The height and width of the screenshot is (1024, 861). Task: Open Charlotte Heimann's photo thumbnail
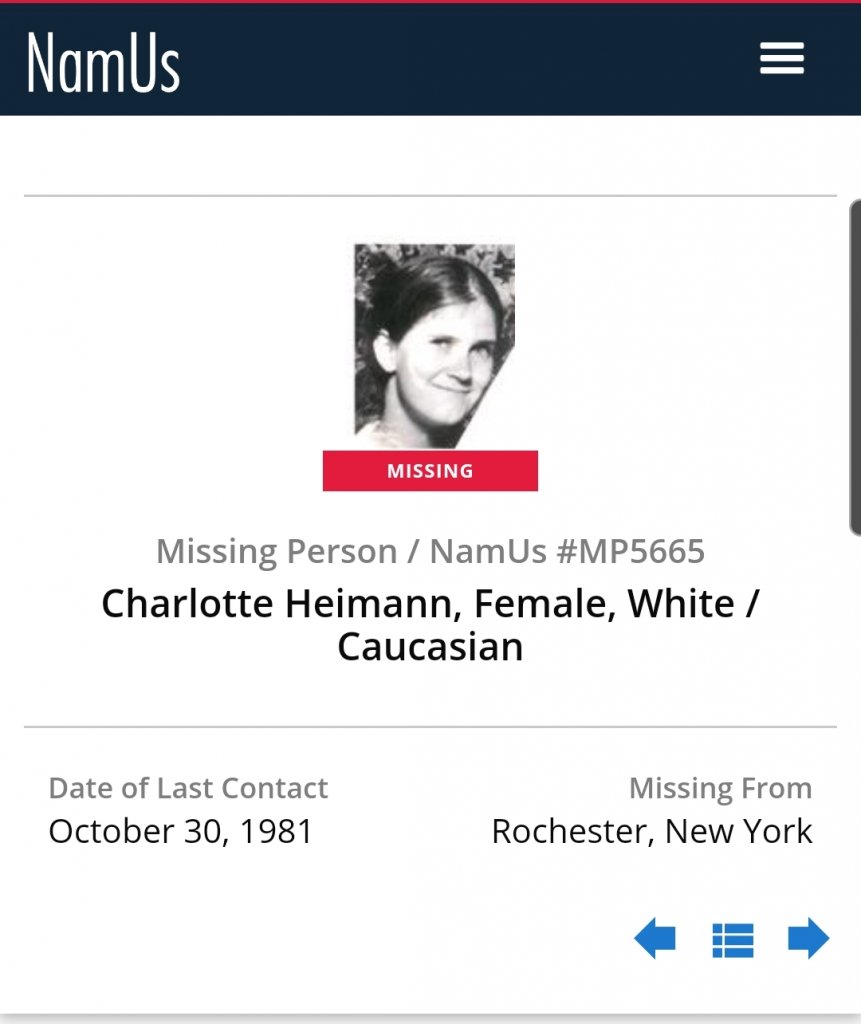point(434,345)
